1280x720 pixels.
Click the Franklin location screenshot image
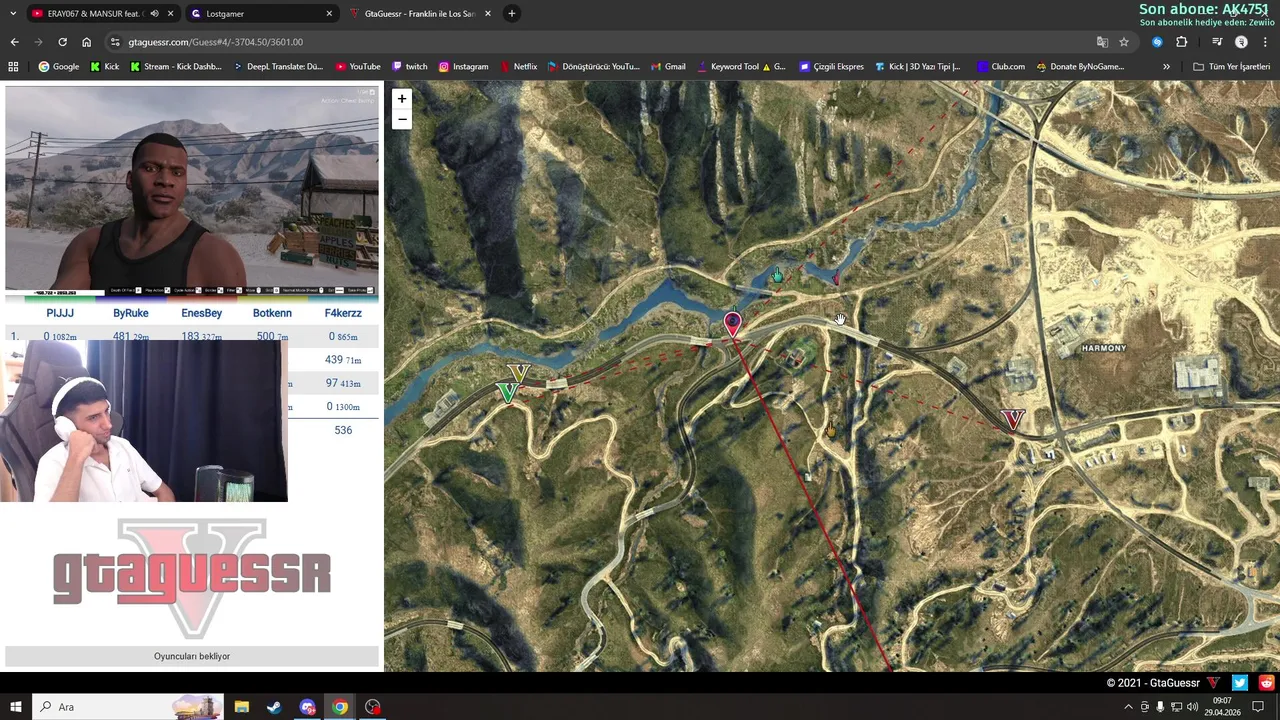(192, 192)
